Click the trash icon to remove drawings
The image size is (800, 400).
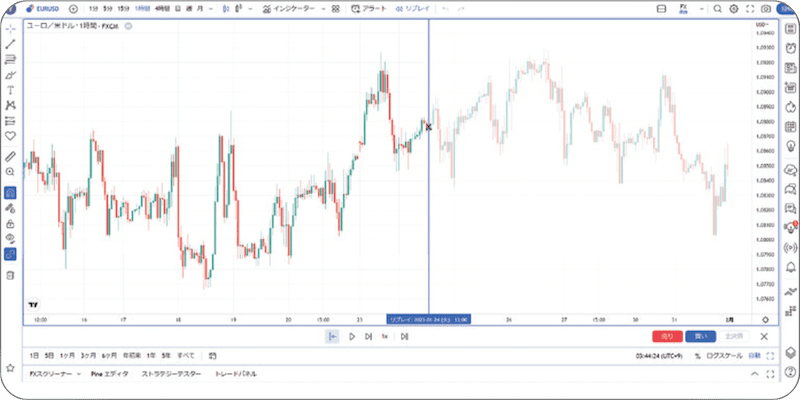[10, 275]
